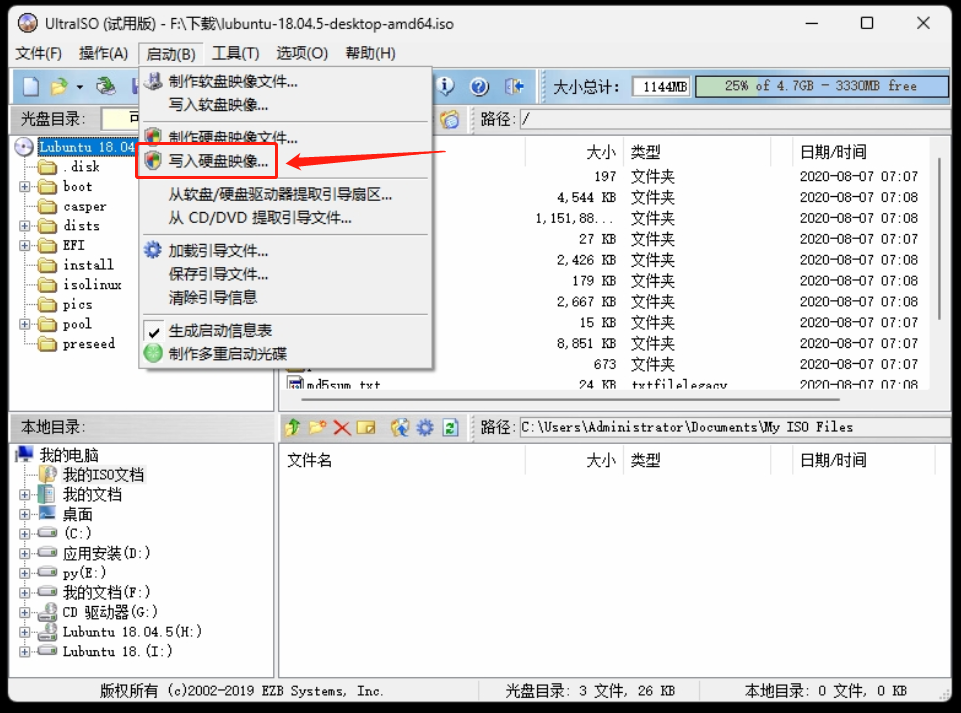
Task: Click the Add files icon in local toolbar
Action: (400, 427)
